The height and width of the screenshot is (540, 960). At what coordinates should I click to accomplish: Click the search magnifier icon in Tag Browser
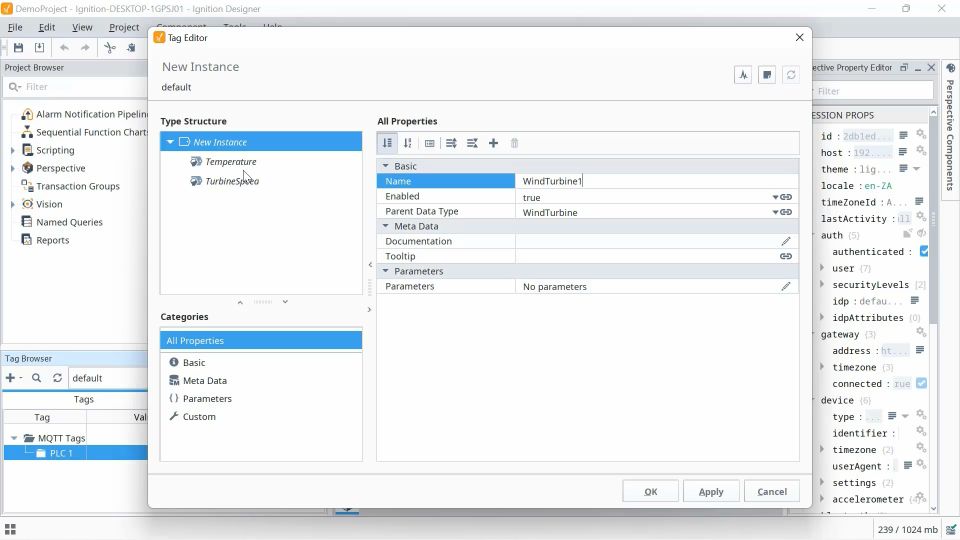[37, 378]
